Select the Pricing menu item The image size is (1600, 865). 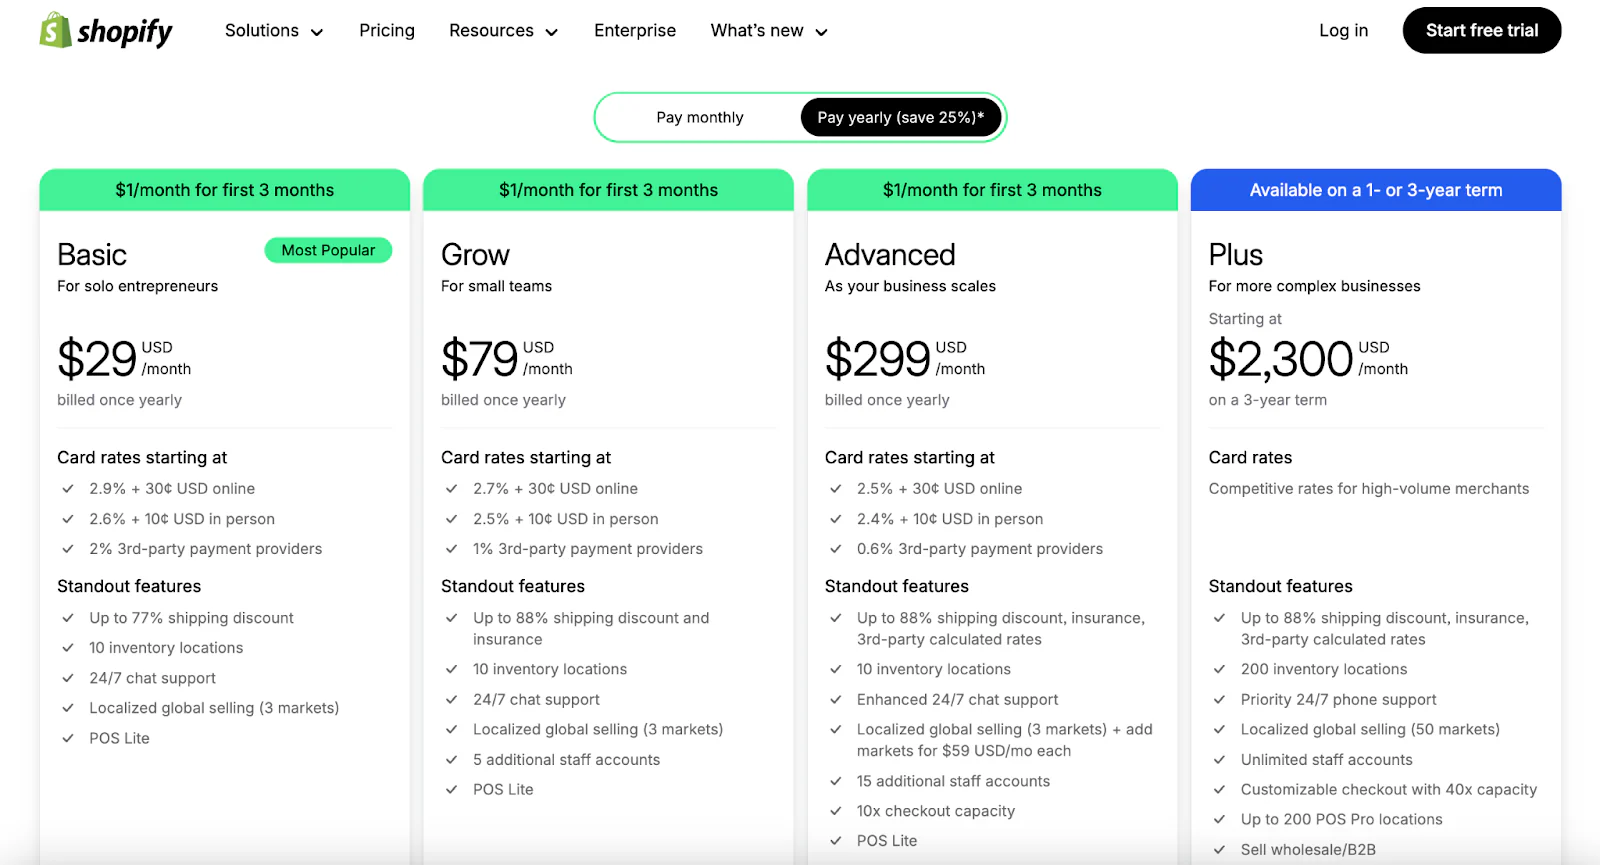tap(386, 30)
